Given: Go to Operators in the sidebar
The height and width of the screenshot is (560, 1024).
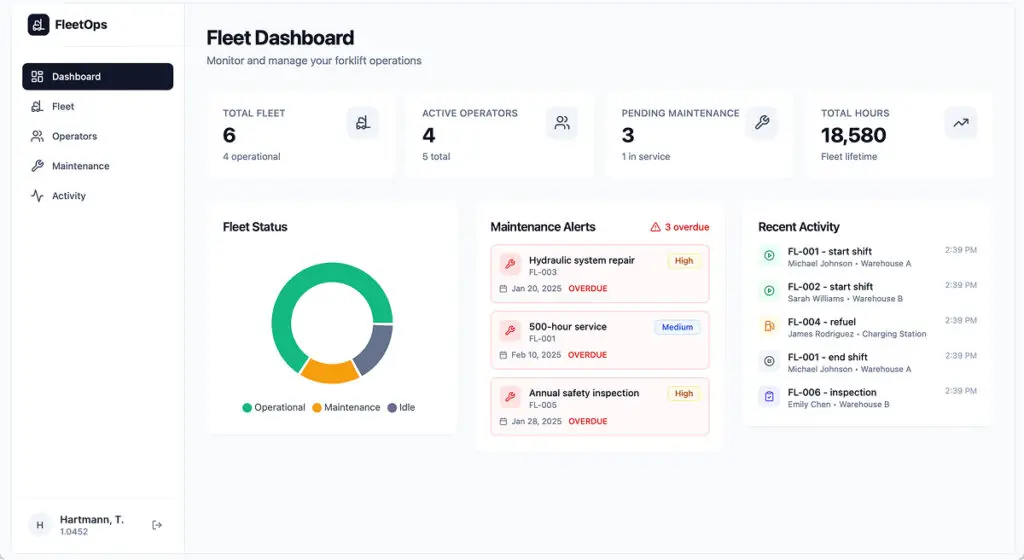Looking at the screenshot, I should tap(74, 136).
